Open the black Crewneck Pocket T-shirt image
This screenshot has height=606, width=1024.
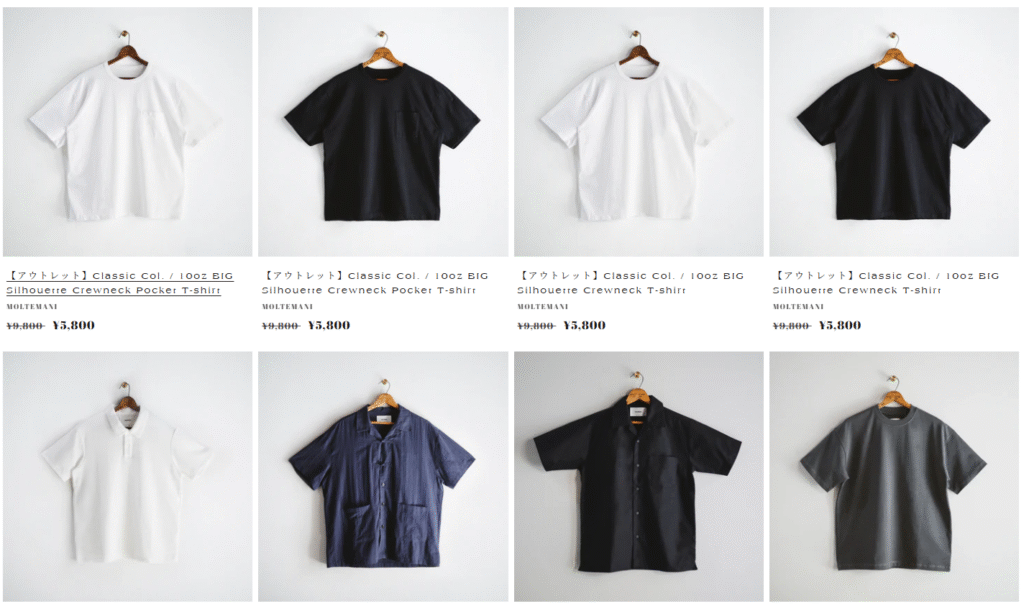(x=383, y=132)
